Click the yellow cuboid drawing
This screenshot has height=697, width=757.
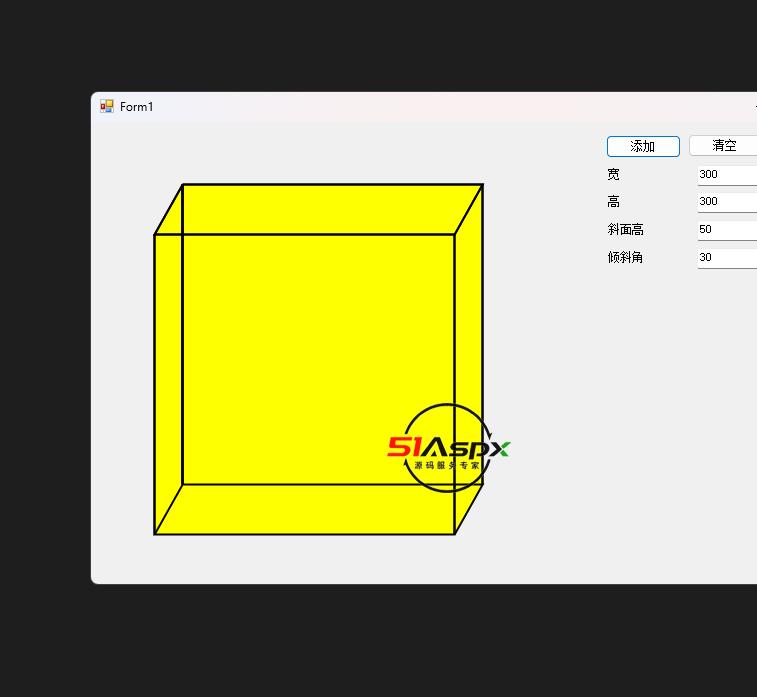point(318,359)
